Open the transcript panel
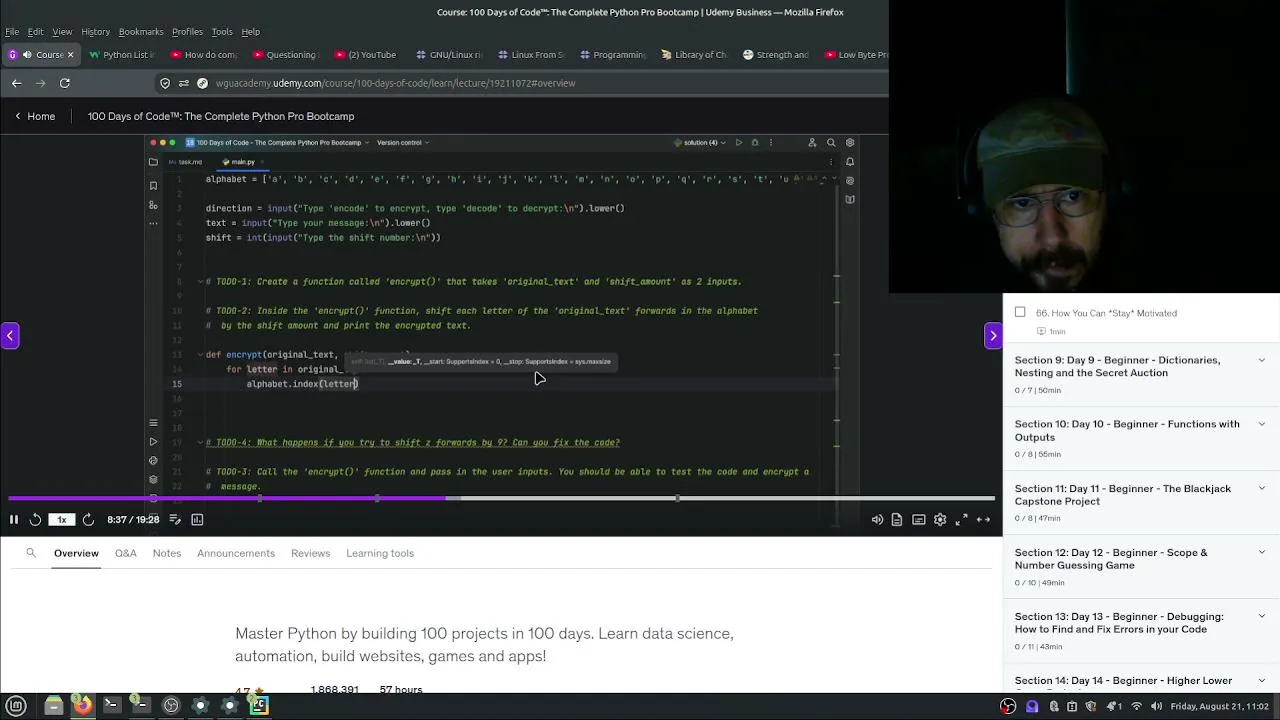The image size is (1280, 720). [x=897, y=519]
